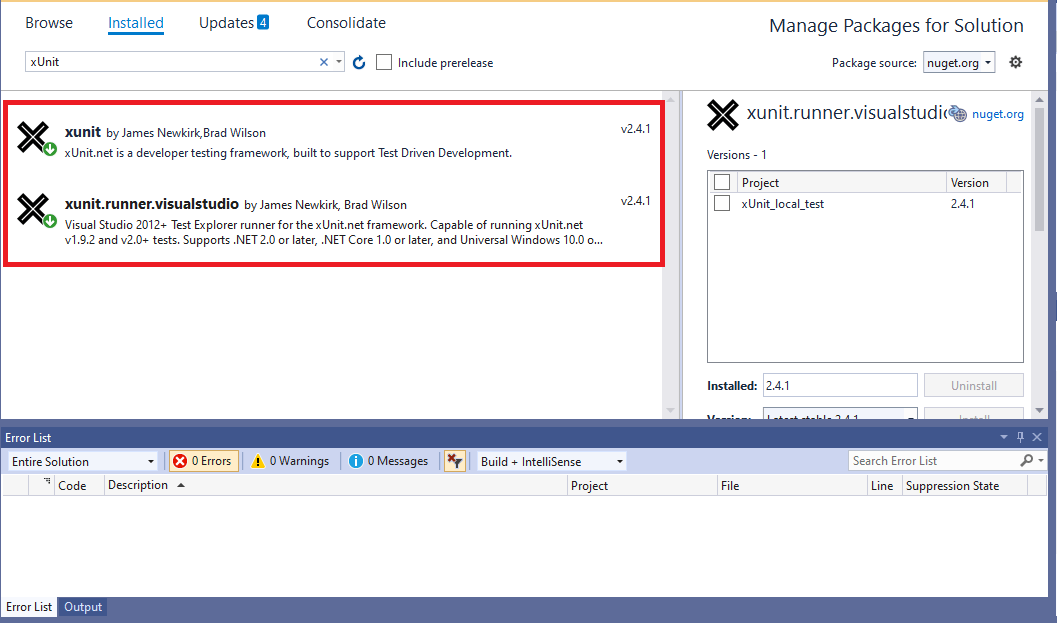
Task: Switch to the Output tab at the bottom
Action: (x=82, y=607)
